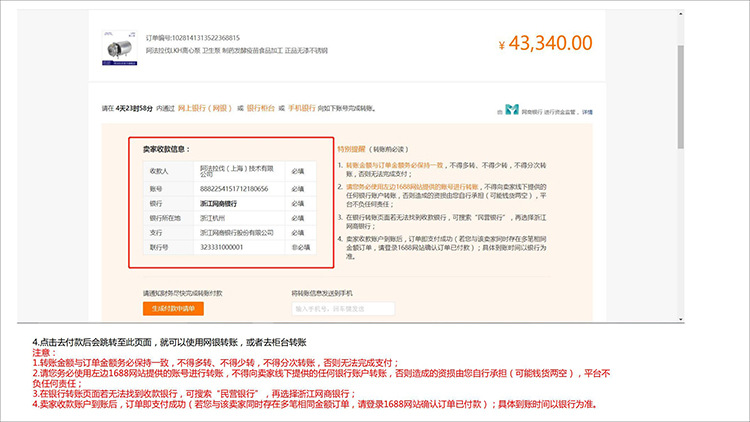
Task: Click the scrollbar up arrow
Action: pyautogui.click(x=680, y=14)
